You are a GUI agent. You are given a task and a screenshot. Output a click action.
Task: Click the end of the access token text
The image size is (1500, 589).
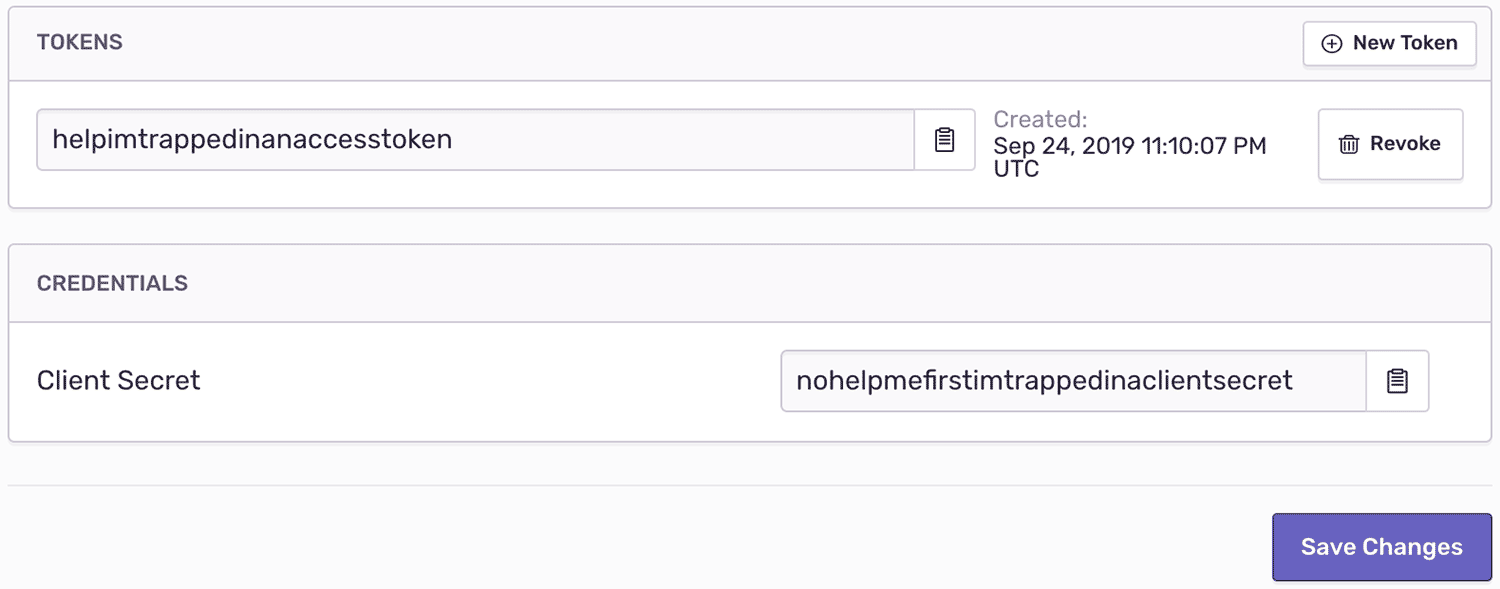(x=452, y=140)
